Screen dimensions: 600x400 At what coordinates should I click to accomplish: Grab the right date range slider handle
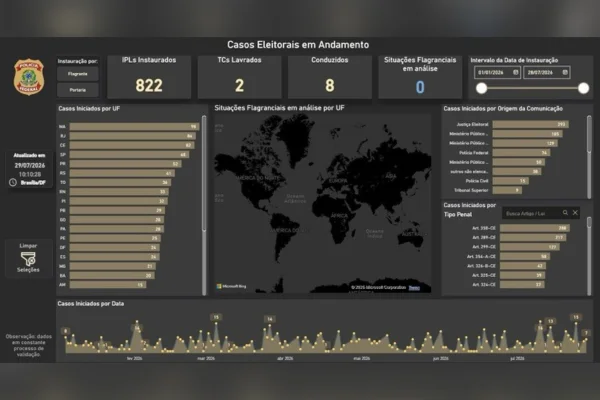click(x=584, y=88)
